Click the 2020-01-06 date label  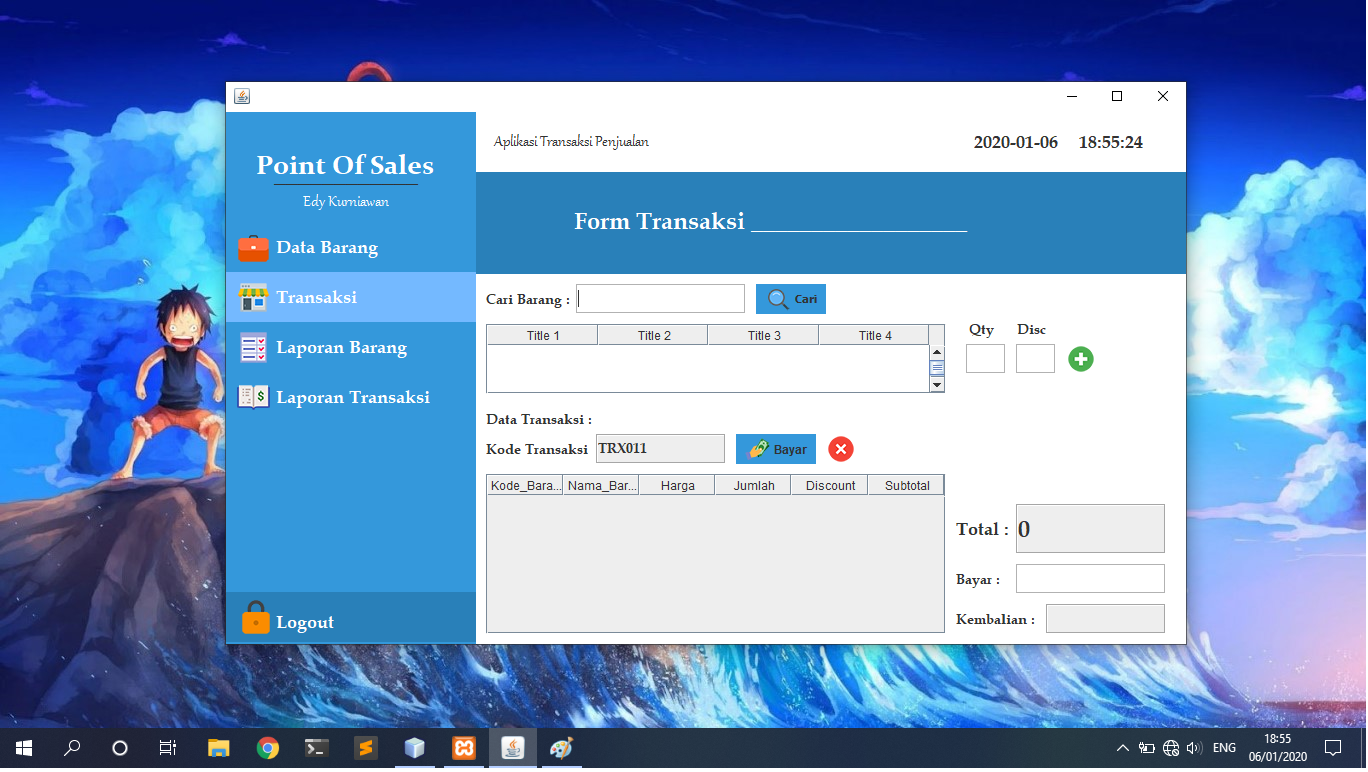[x=1016, y=142]
